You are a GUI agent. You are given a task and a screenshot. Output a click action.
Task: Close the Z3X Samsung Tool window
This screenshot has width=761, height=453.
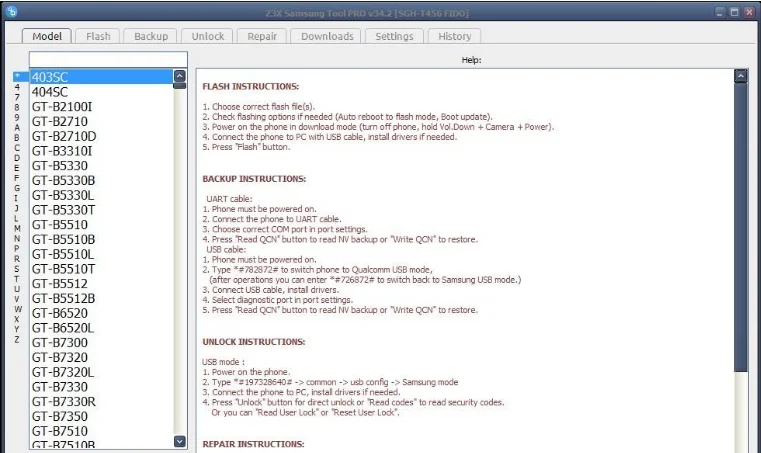[x=749, y=12]
